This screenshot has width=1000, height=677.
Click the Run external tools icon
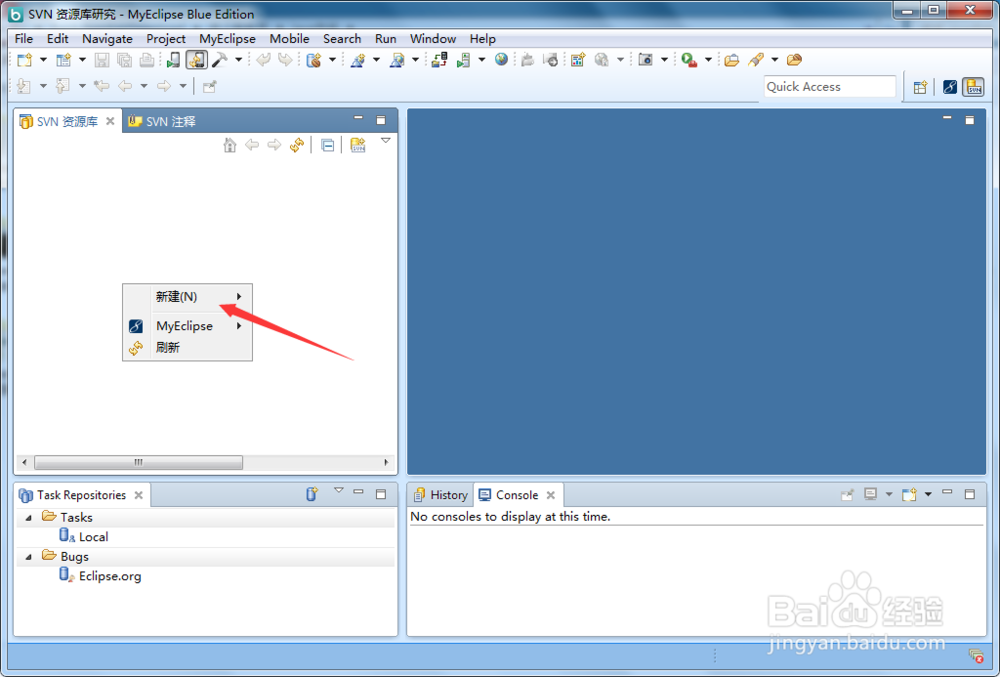689,60
